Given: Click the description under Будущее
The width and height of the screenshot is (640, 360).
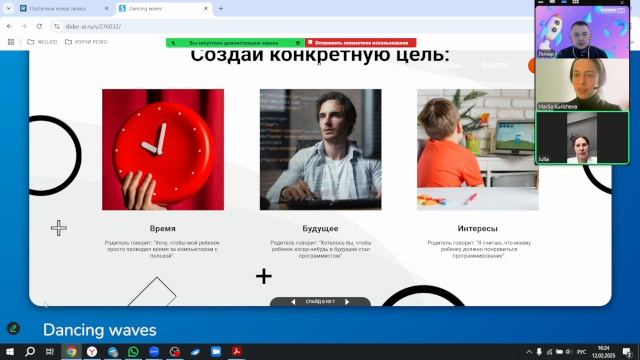Looking at the screenshot, I should point(320,249).
